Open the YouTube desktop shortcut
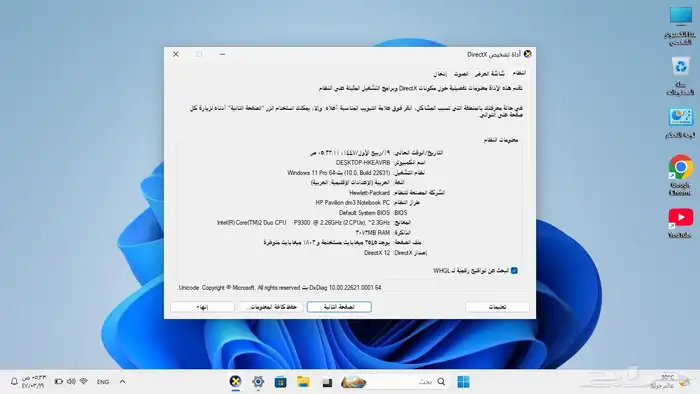 680,223
